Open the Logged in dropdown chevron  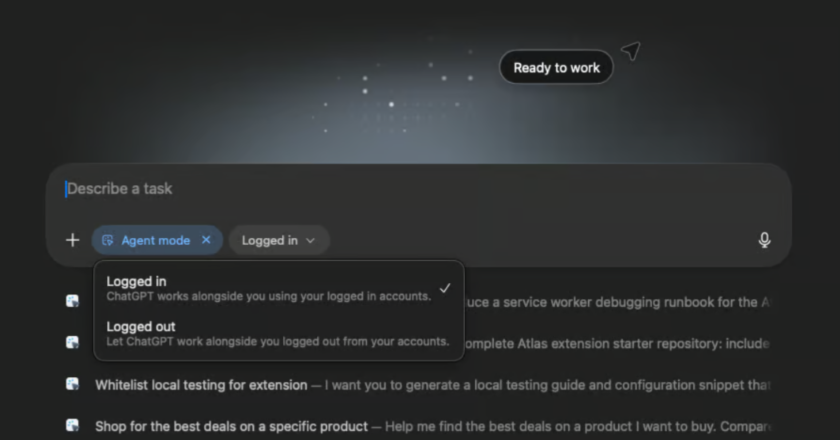(x=310, y=241)
